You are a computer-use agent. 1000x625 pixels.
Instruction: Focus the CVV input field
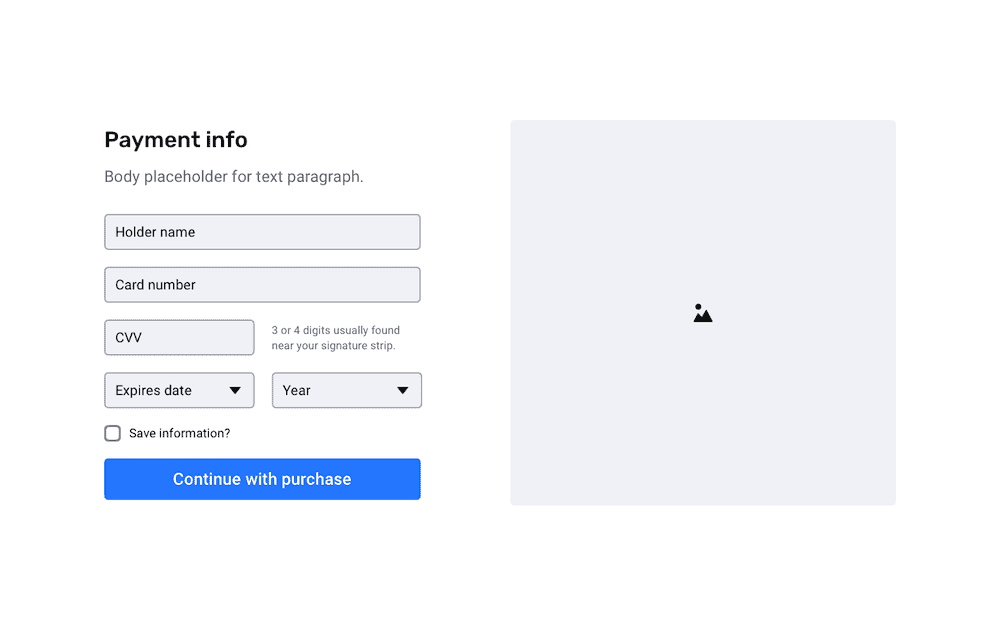click(179, 337)
